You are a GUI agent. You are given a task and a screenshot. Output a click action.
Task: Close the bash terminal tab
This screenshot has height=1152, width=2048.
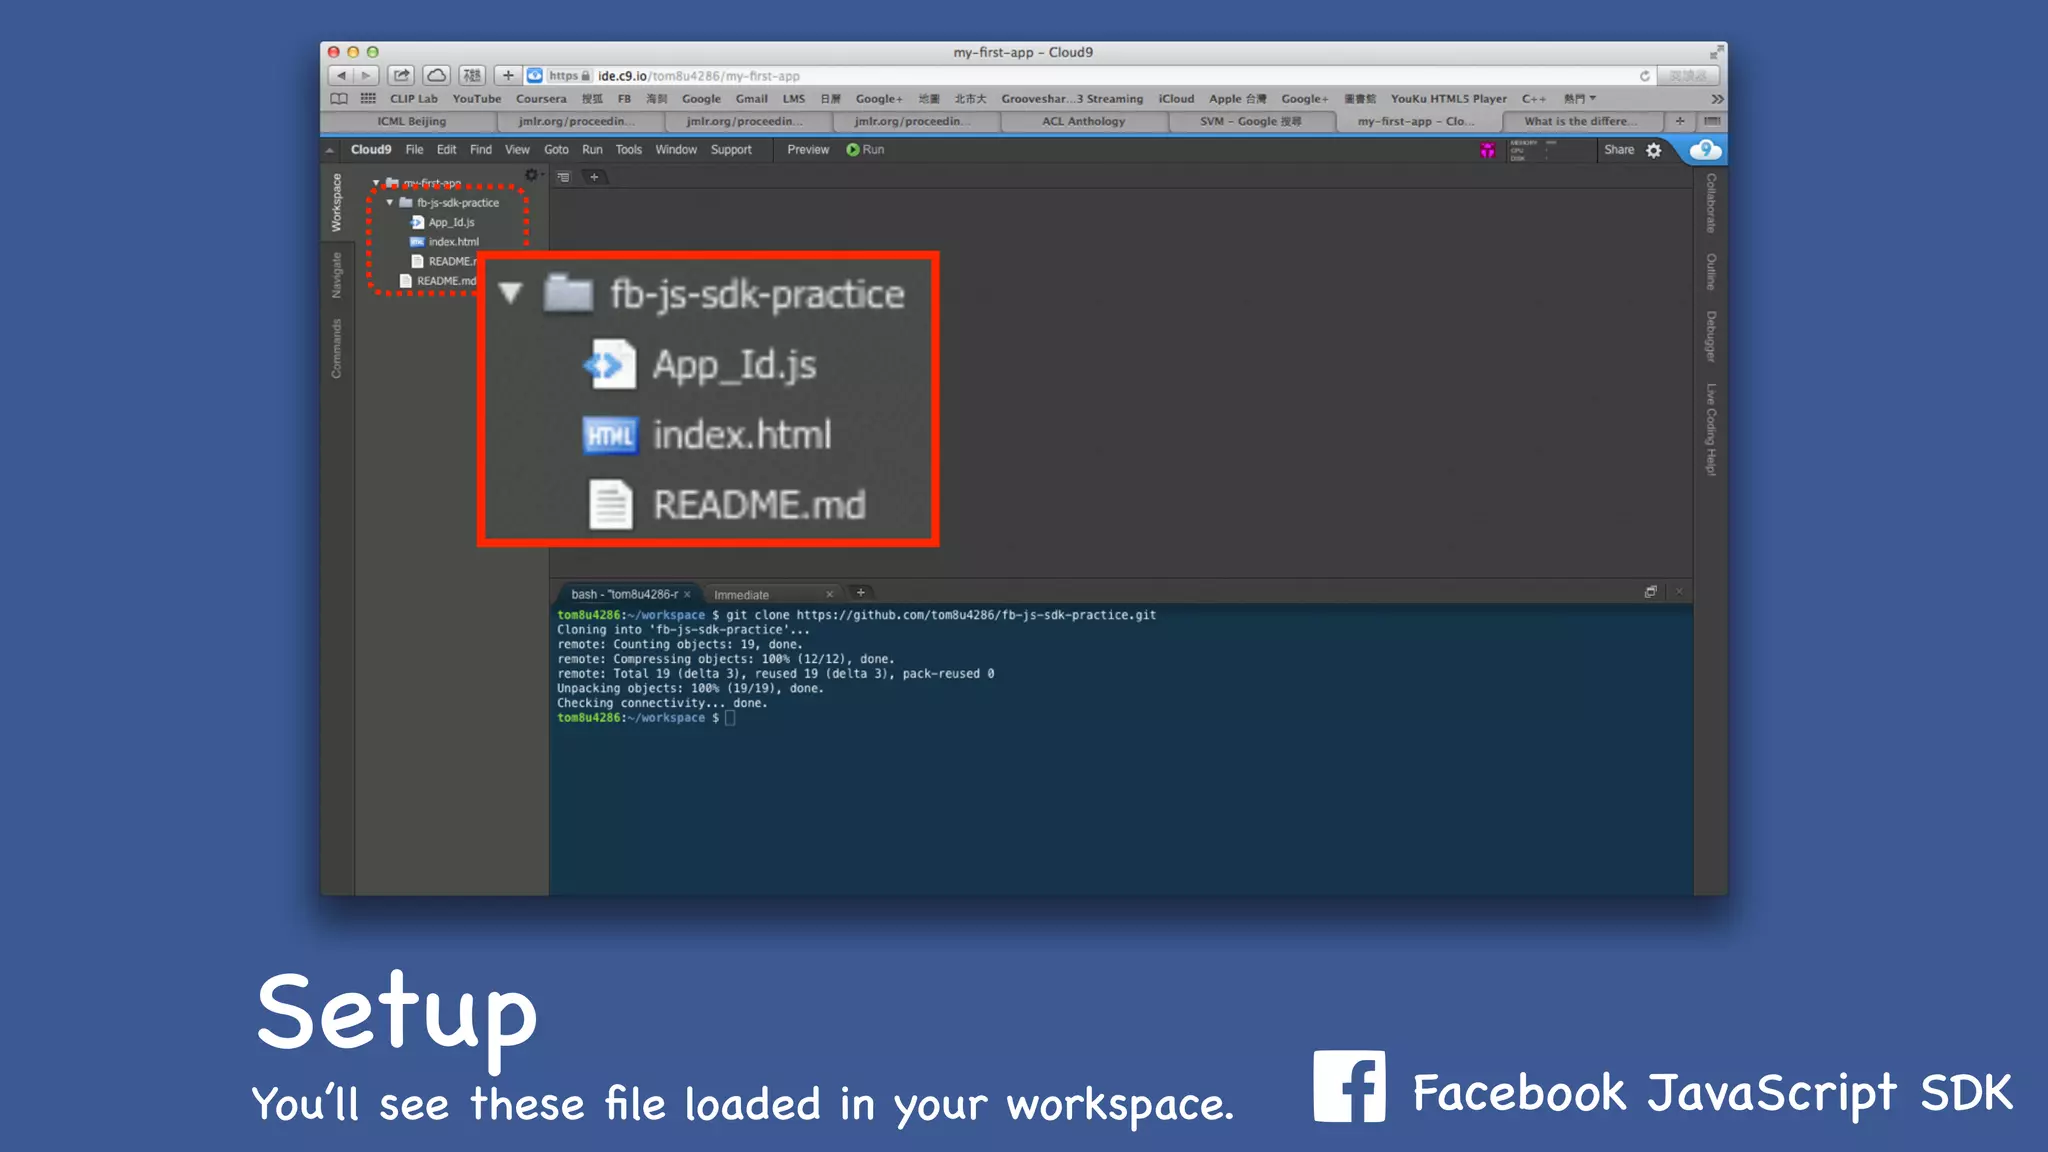click(x=687, y=594)
